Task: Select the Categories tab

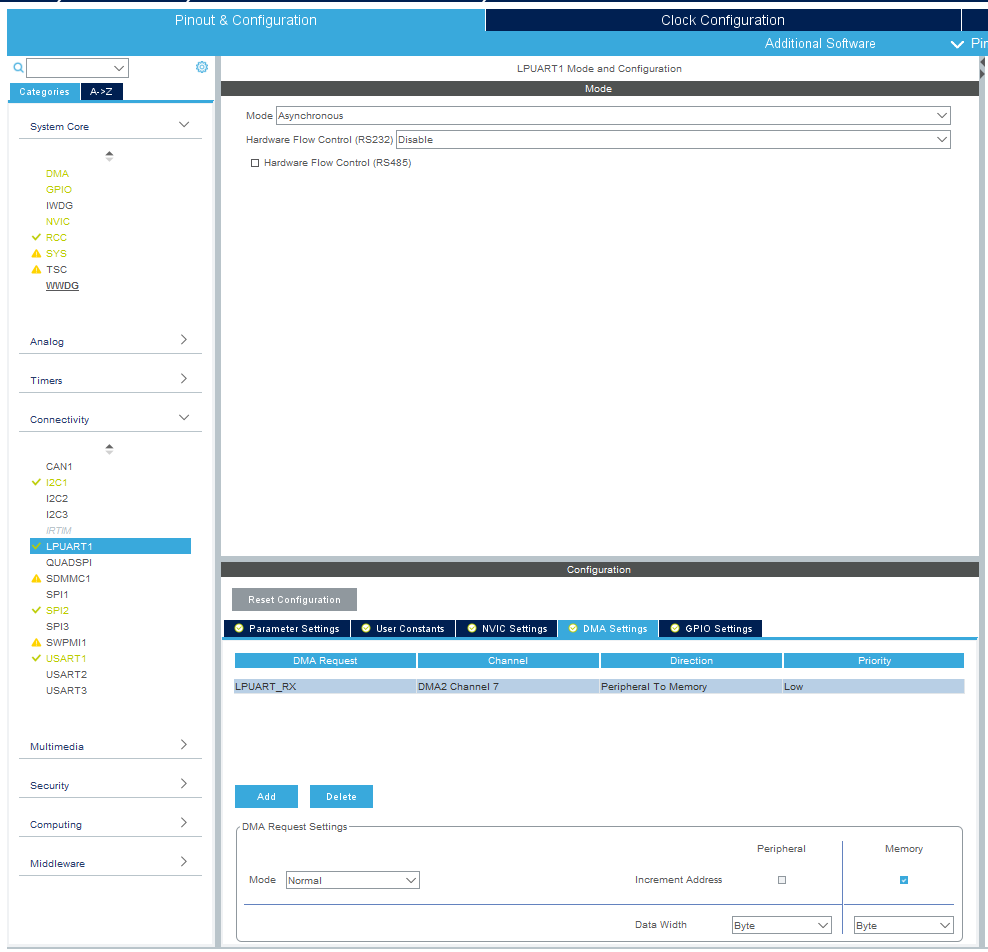Action: coord(44,92)
